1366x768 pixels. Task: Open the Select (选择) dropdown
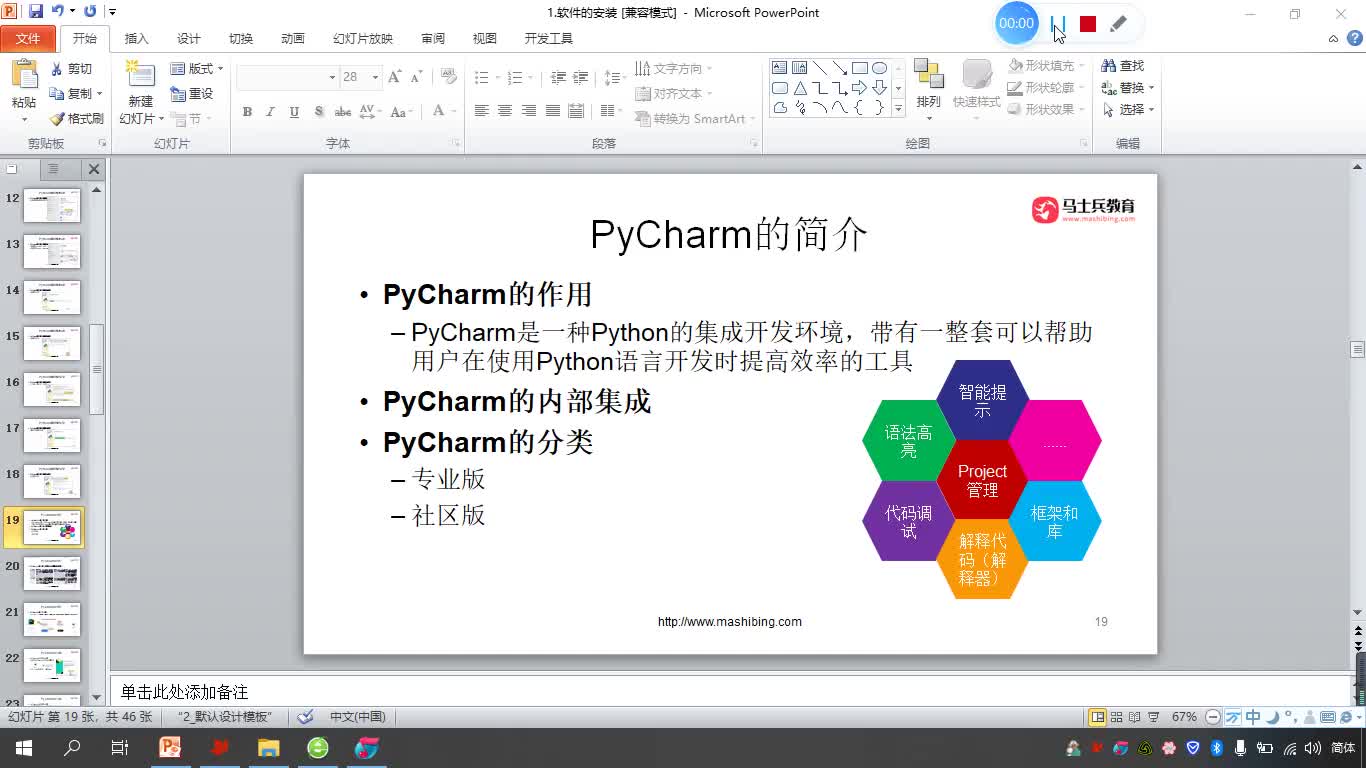(x=1128, y=110)
